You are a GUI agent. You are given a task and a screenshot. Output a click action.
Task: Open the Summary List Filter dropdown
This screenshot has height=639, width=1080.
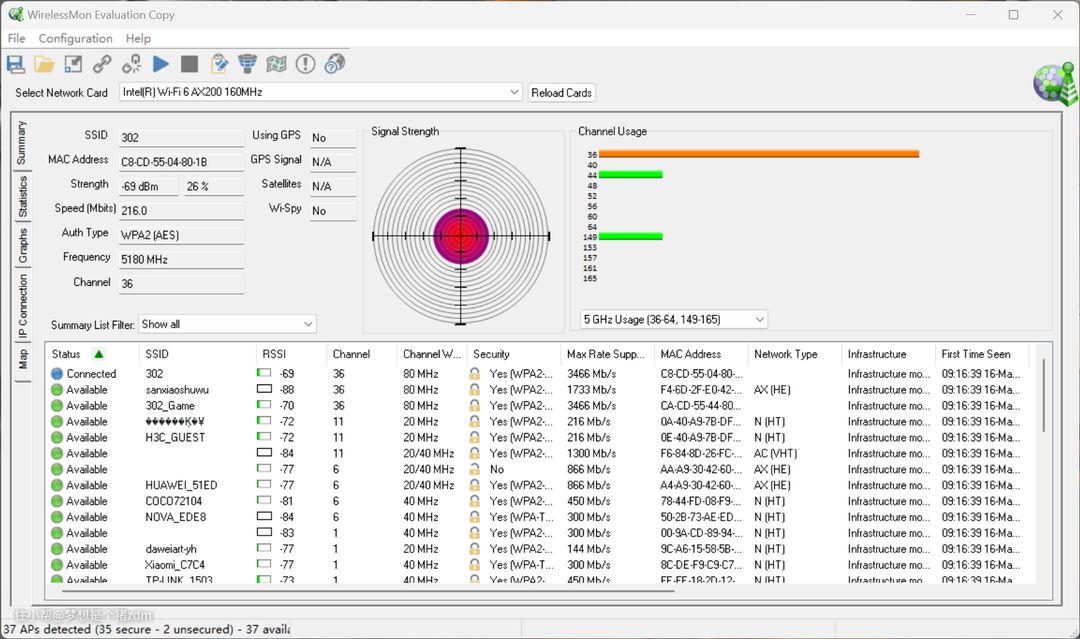(x=307, y=324)
